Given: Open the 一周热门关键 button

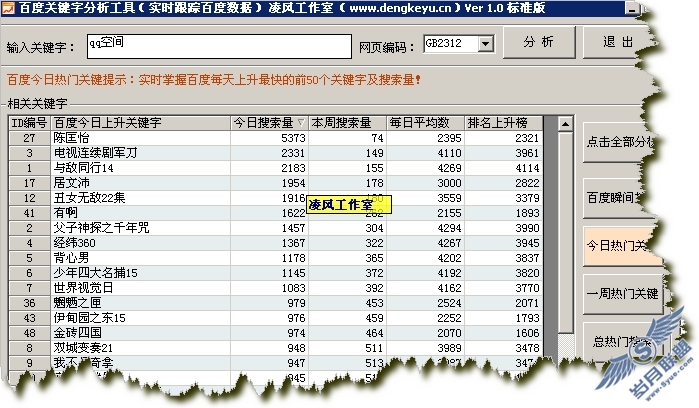Looking at the screenshot, I should click(x=623, y=294).
